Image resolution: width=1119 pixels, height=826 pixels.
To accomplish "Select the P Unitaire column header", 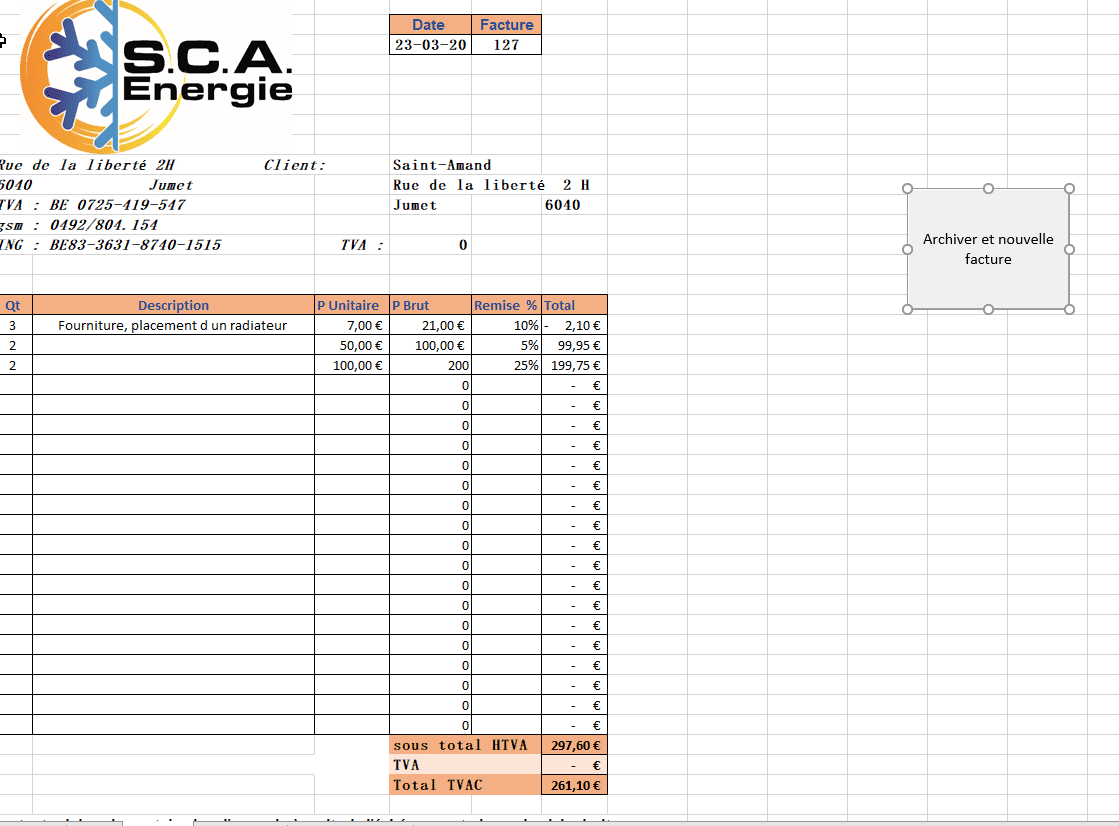I will 352,305.
